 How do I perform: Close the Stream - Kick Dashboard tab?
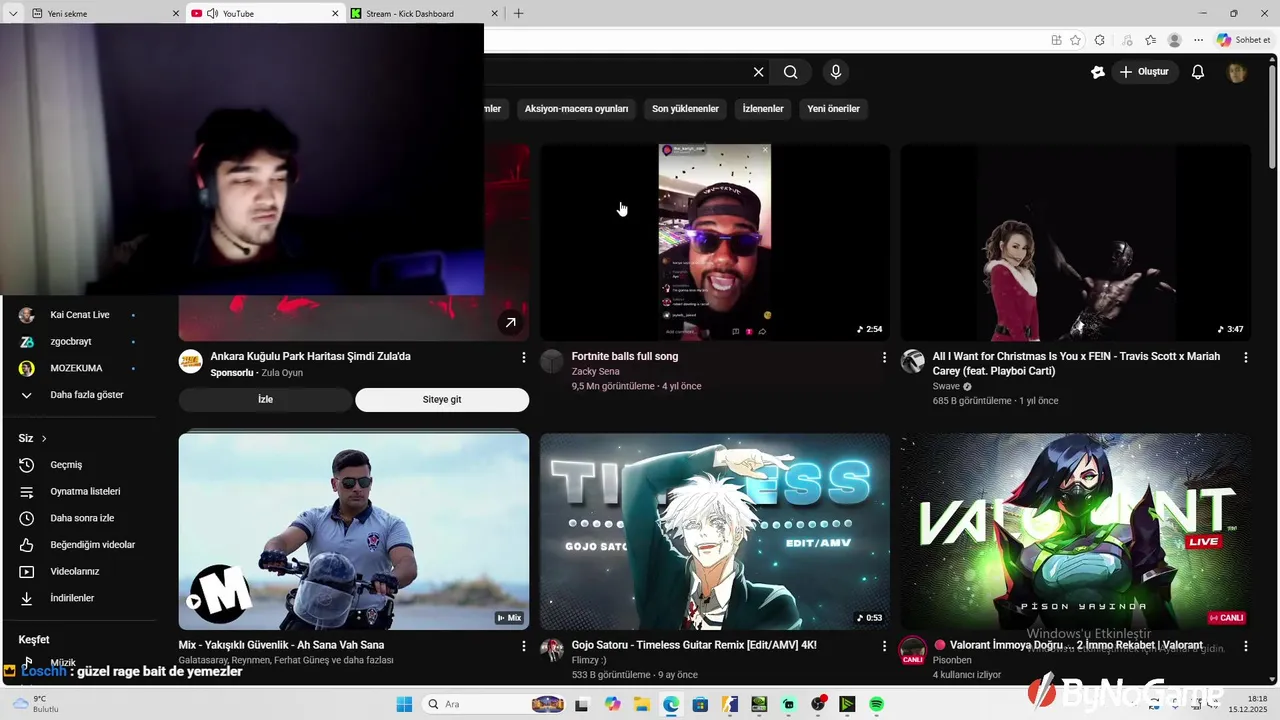(494, 13)
